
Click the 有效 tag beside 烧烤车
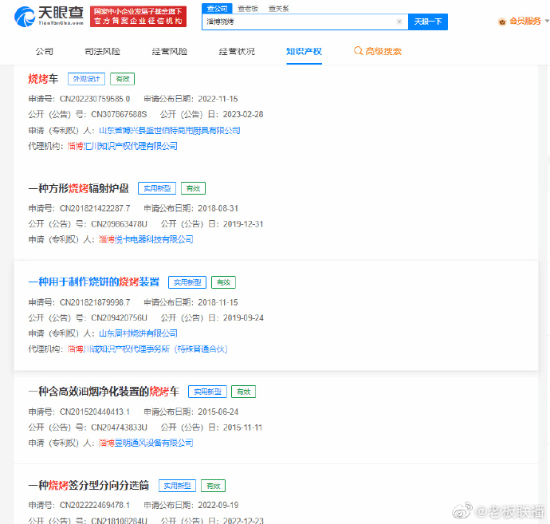[x=122, y=79]
